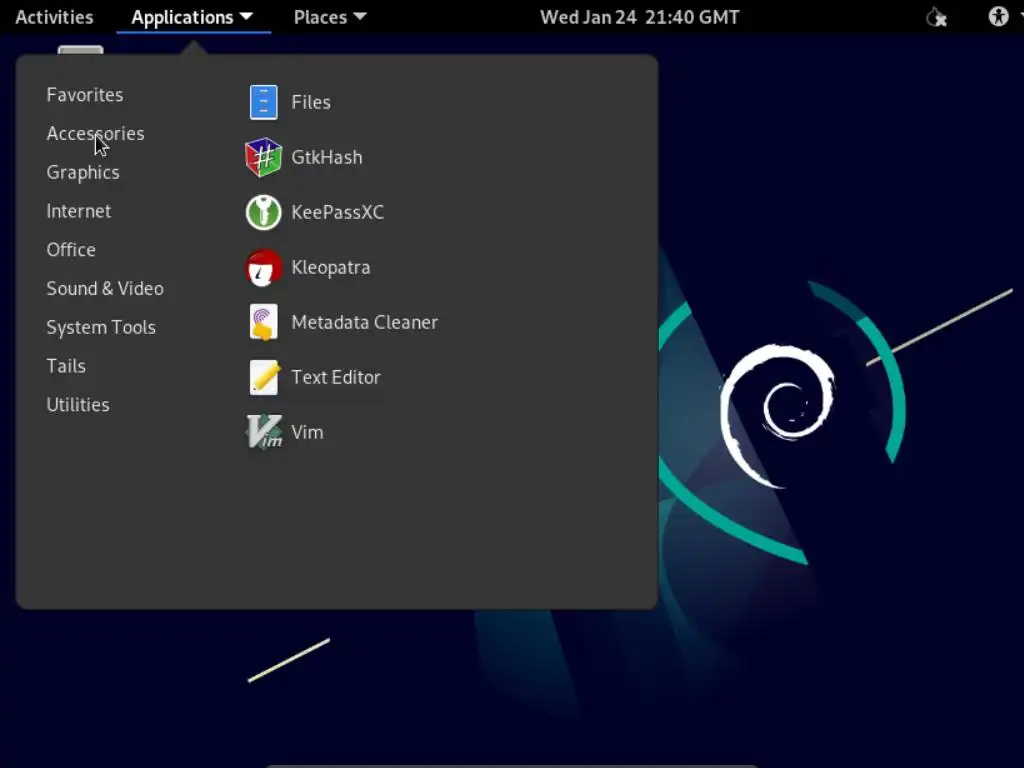
Task: Show the Internet category
Action: tap(78, 211)
